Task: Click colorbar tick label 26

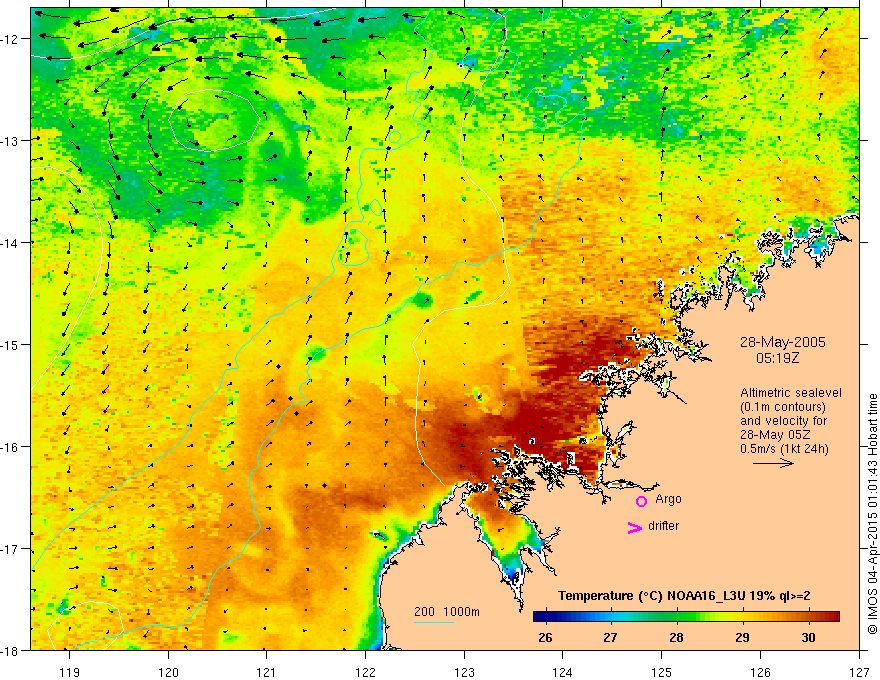Action: tap(544, 637)
